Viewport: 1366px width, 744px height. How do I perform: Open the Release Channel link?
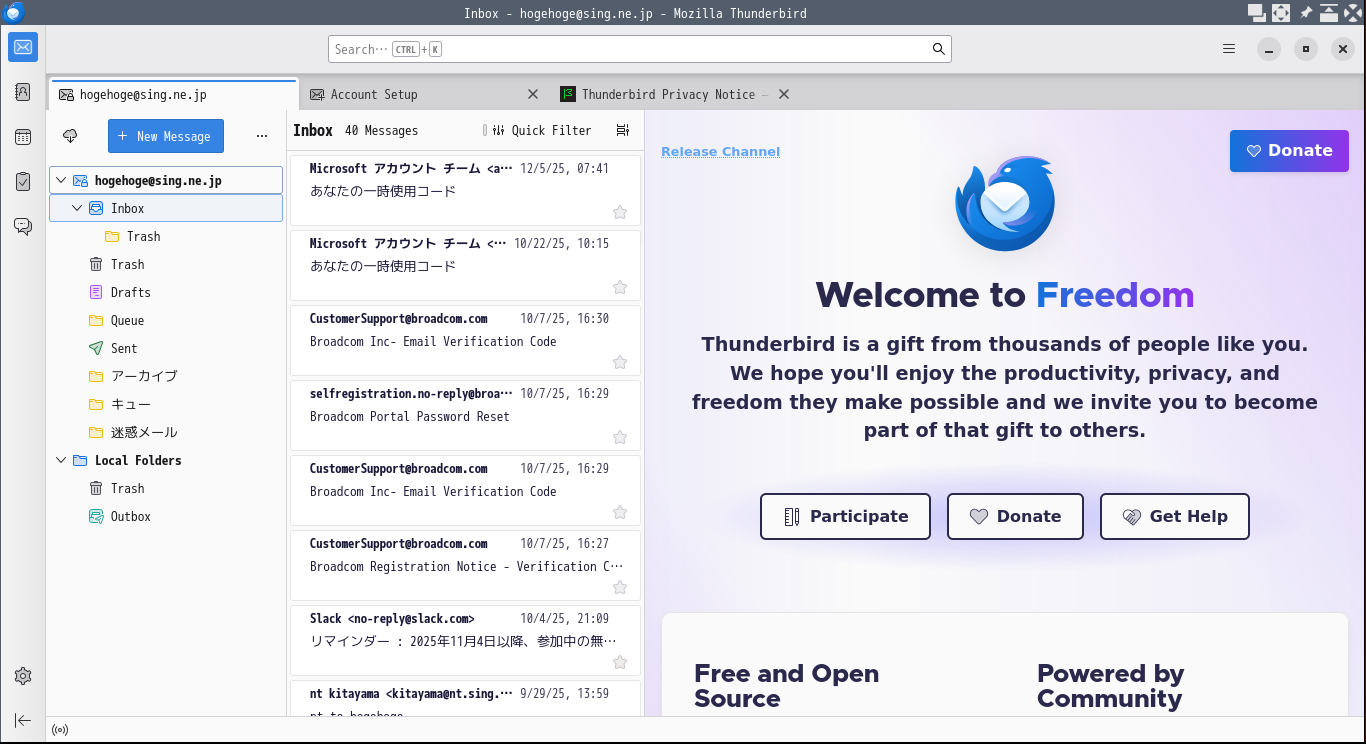tap(720, 152)
